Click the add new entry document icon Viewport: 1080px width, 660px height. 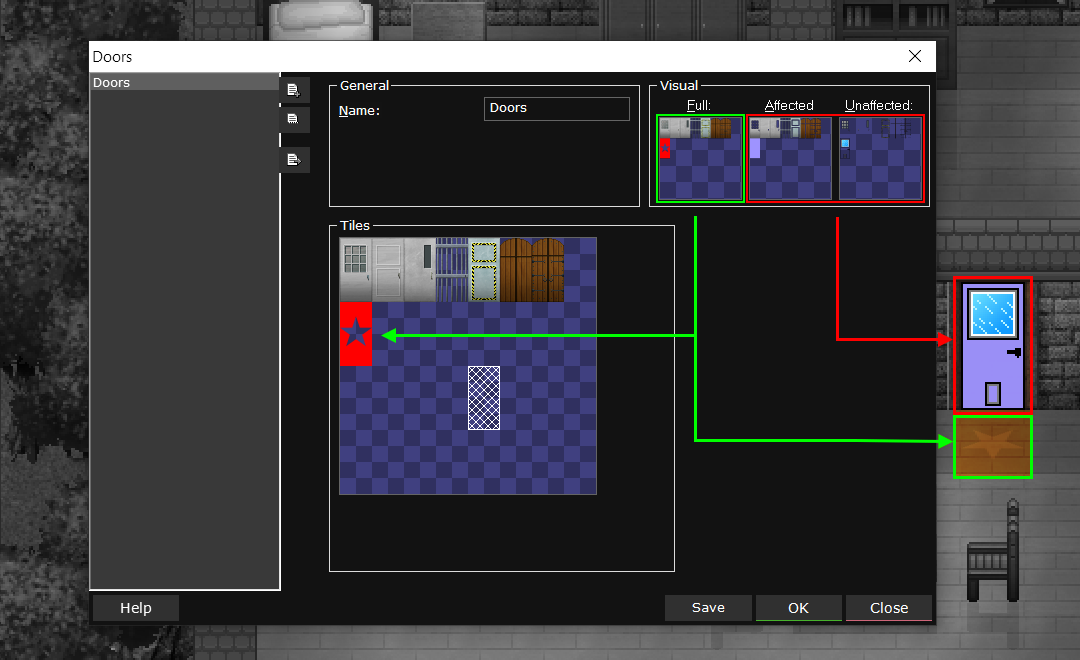tap(294, 90)
